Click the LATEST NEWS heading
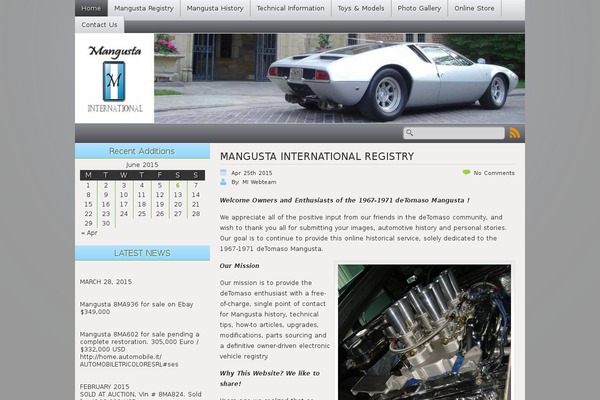This screenshot has width=600, height=400. [142, 253]
